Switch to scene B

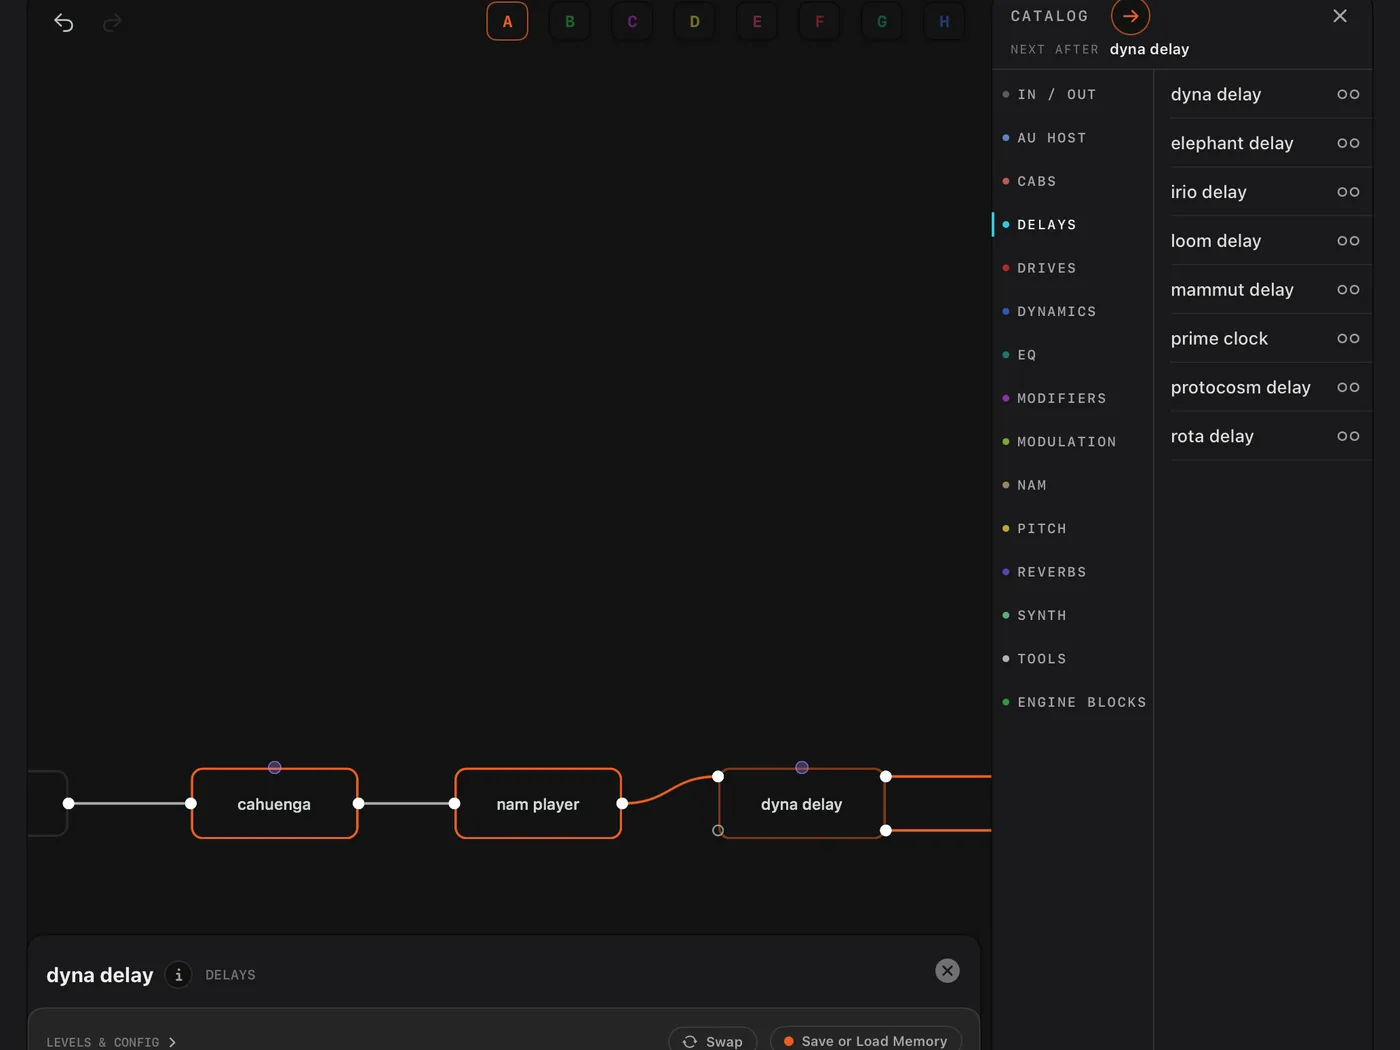click(x=570, y=21)
